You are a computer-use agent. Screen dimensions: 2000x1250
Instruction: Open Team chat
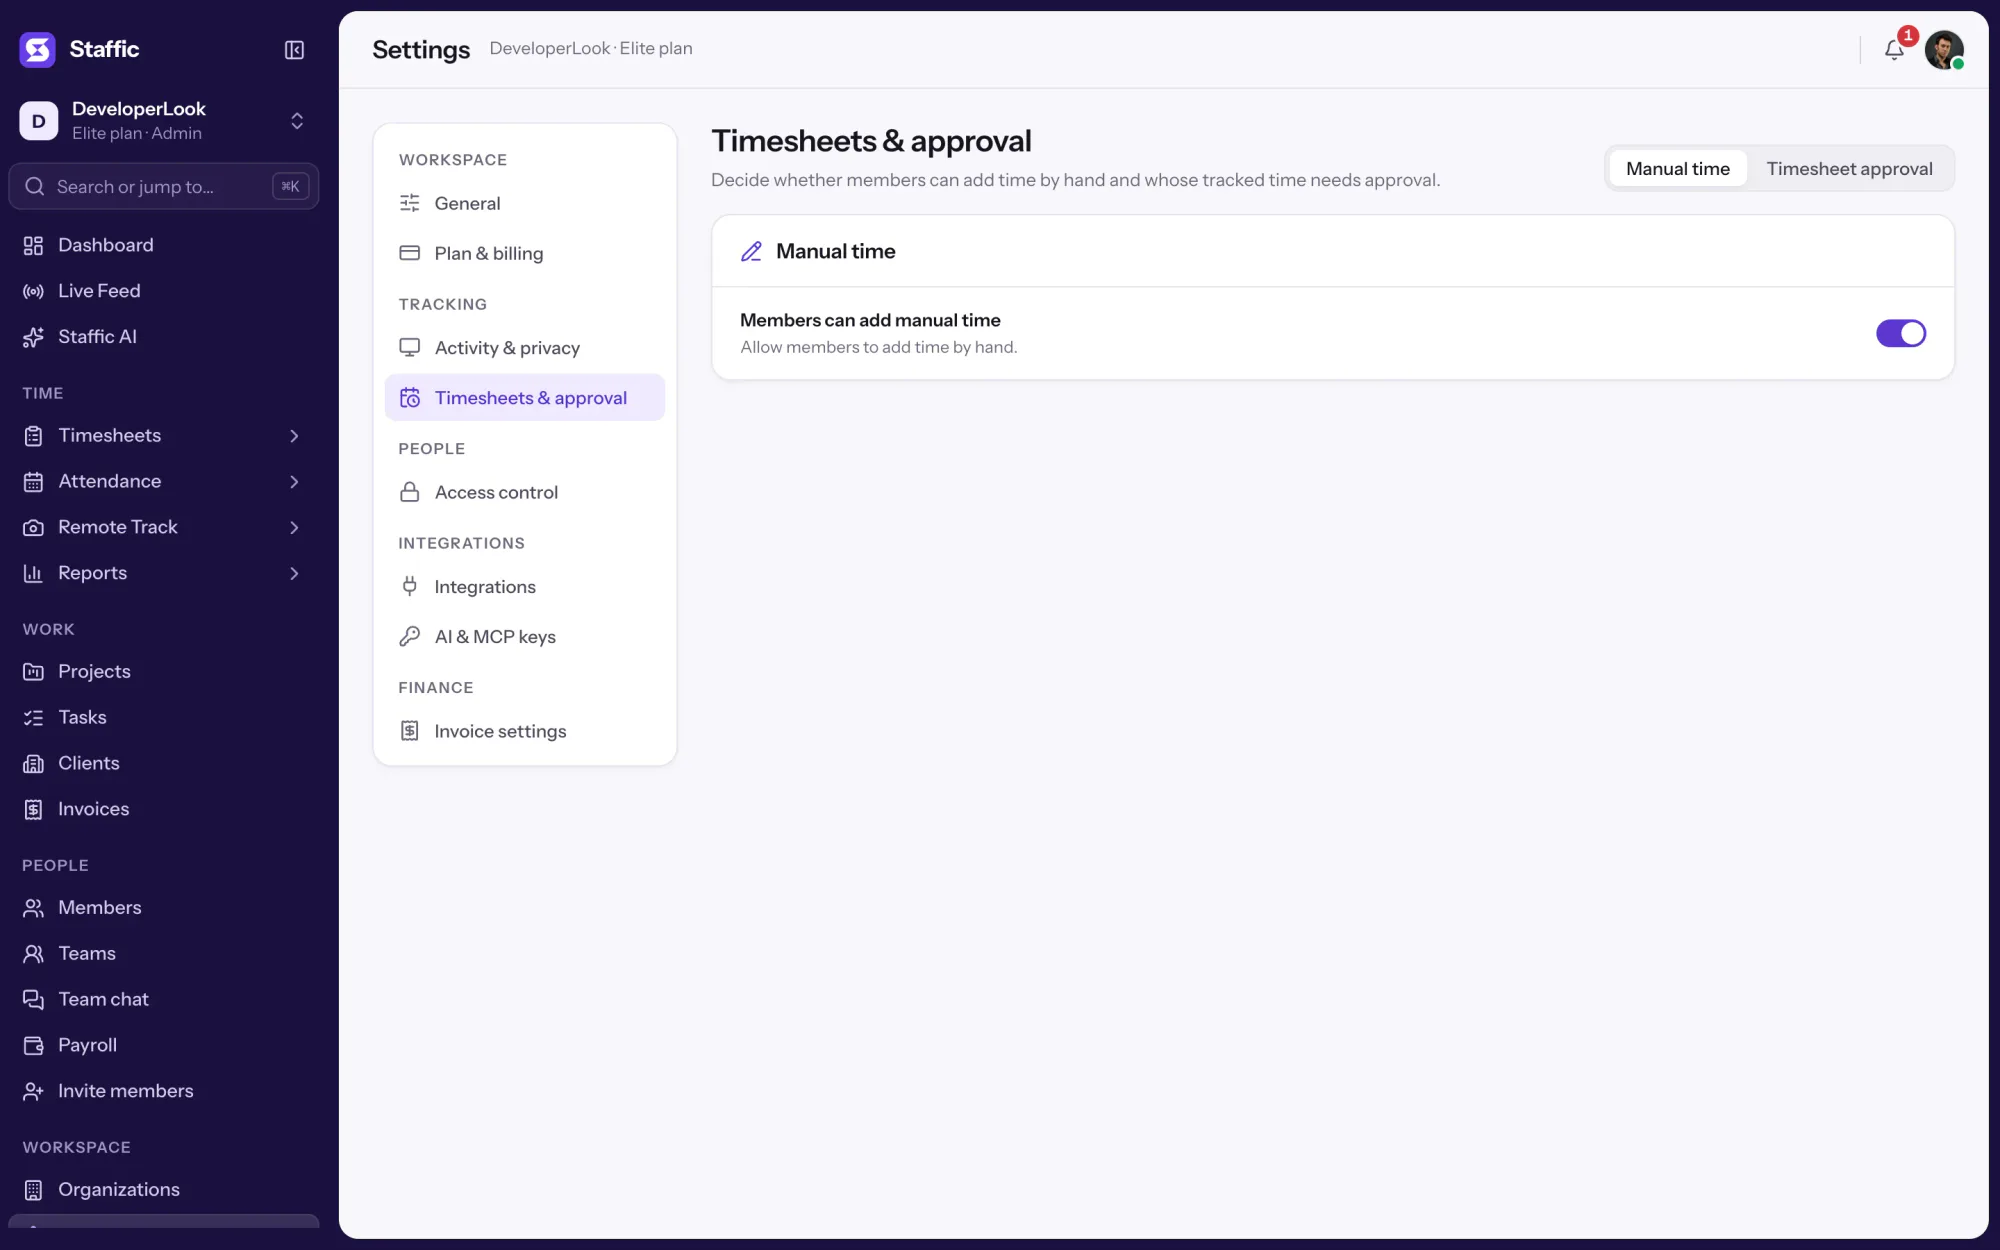[x=164, y=999]
